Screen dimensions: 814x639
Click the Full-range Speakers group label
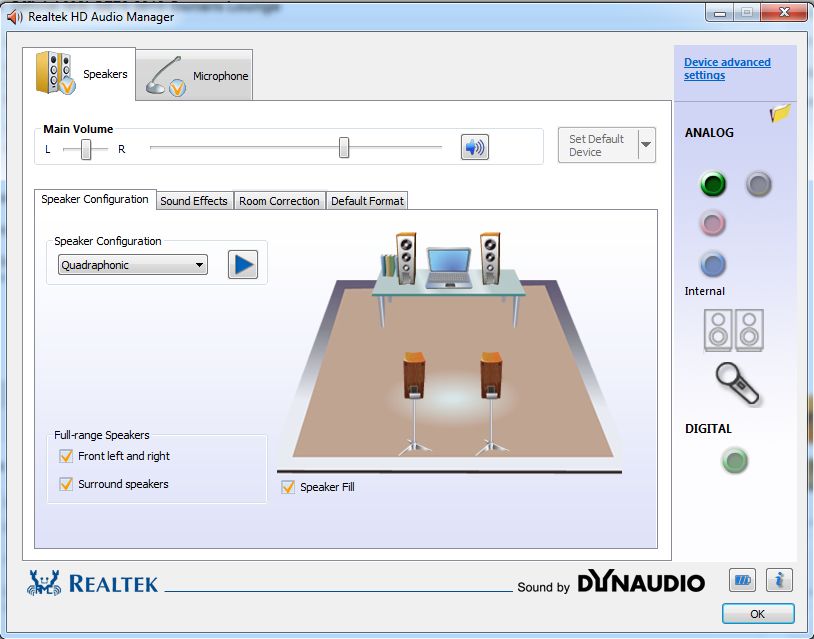[x=102, y=435]
